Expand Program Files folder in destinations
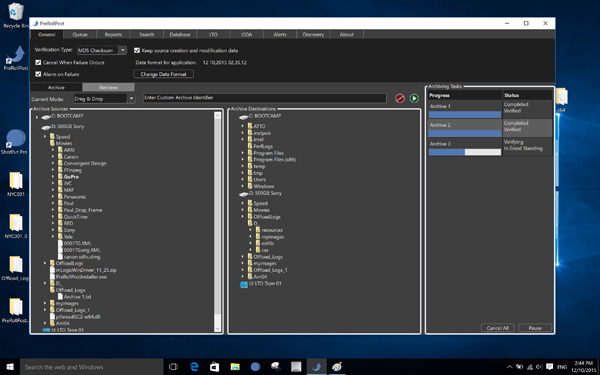The width and height of the screenshot is (600, 375). click(243, 153)
